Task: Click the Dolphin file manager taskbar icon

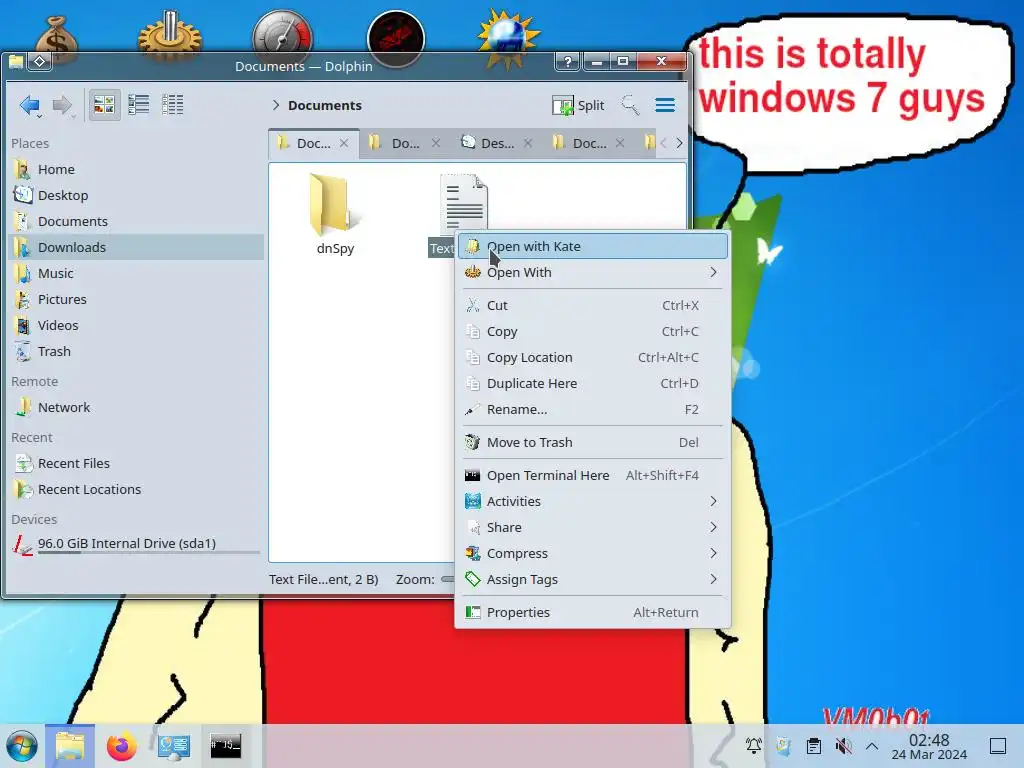Action: click(70, 746)
